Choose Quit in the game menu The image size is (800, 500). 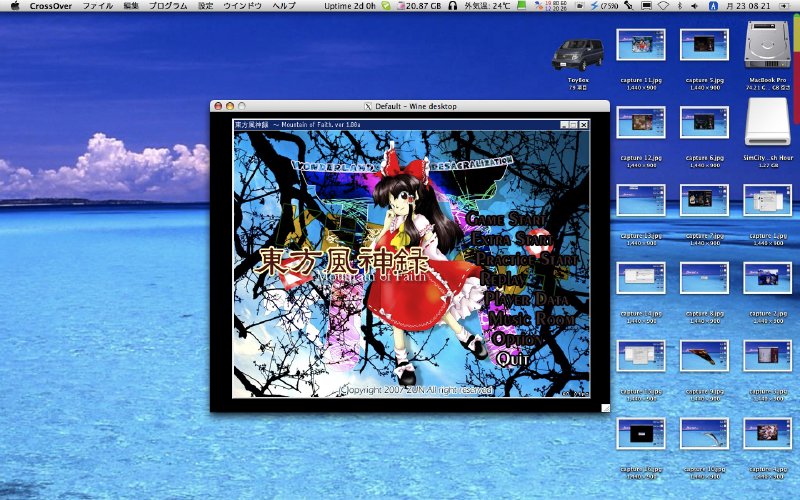point(513,359)
